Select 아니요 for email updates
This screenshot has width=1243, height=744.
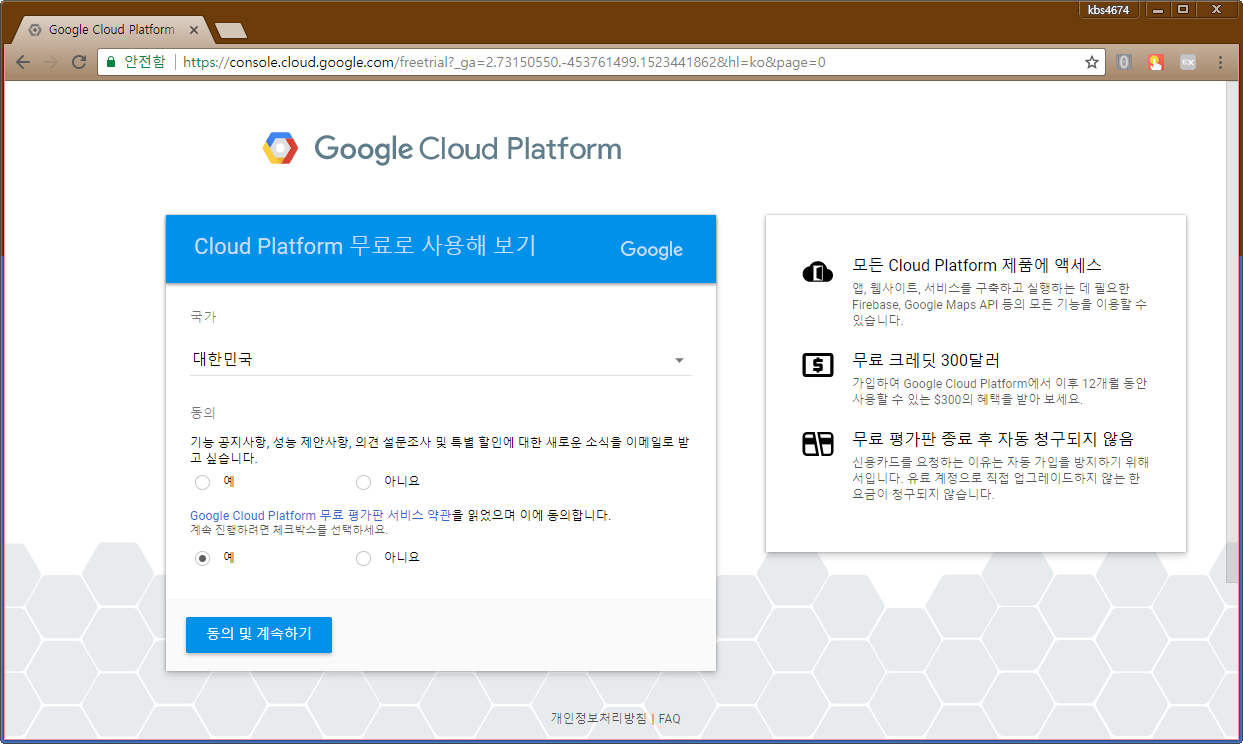click(x=363, y=482)
